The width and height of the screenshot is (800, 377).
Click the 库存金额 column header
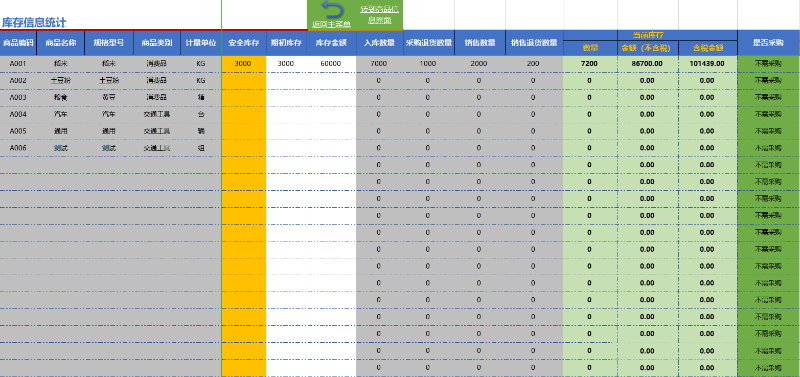pos(331,43)
